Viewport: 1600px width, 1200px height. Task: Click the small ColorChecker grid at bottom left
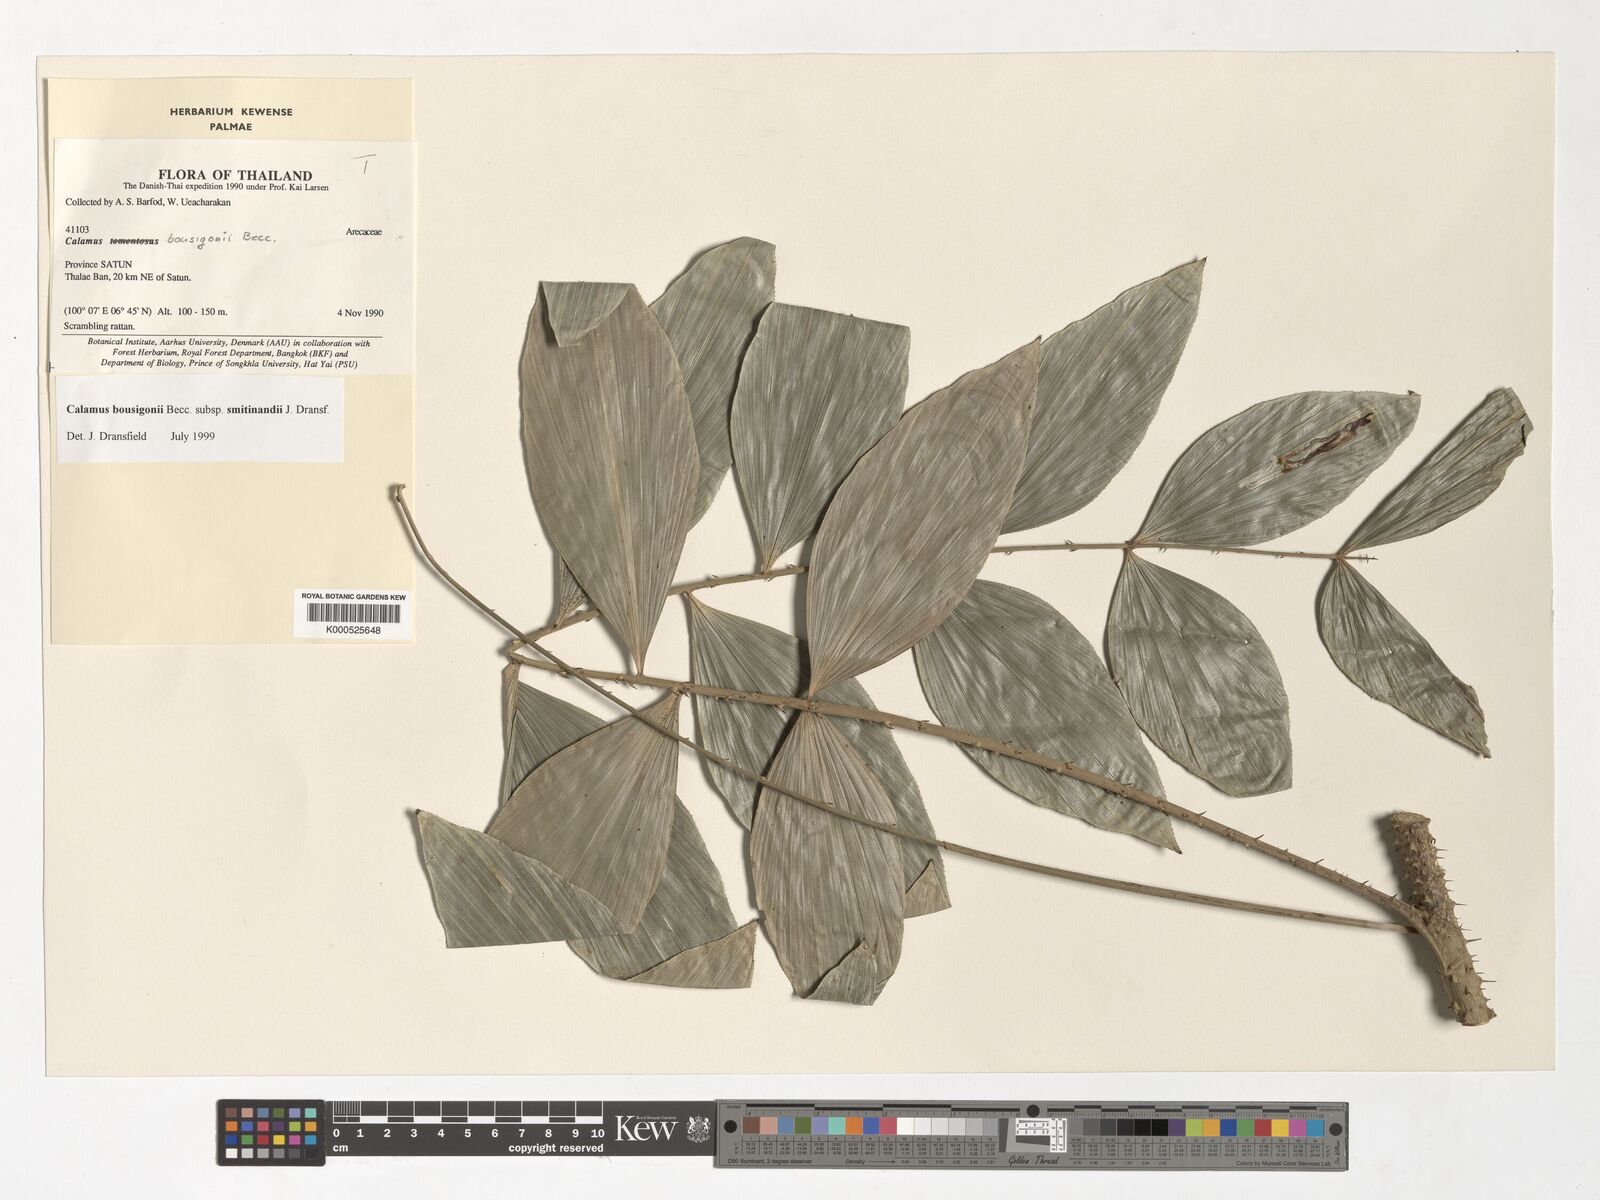(x=271, y=1132)
